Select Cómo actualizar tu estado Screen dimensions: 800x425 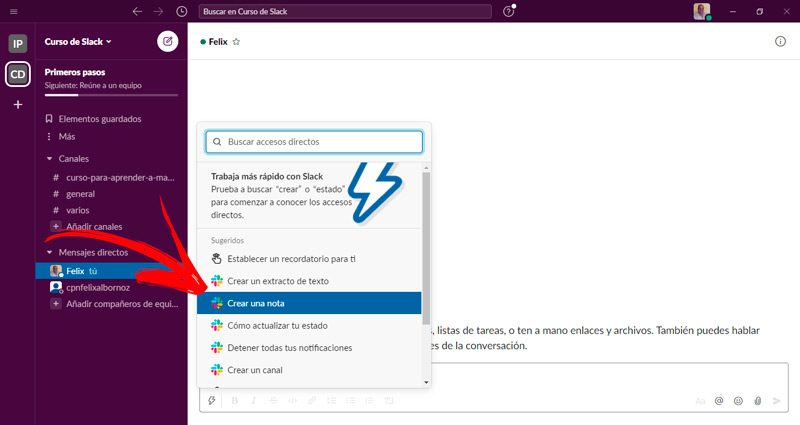pyautogui.click(x=309, y=326)
